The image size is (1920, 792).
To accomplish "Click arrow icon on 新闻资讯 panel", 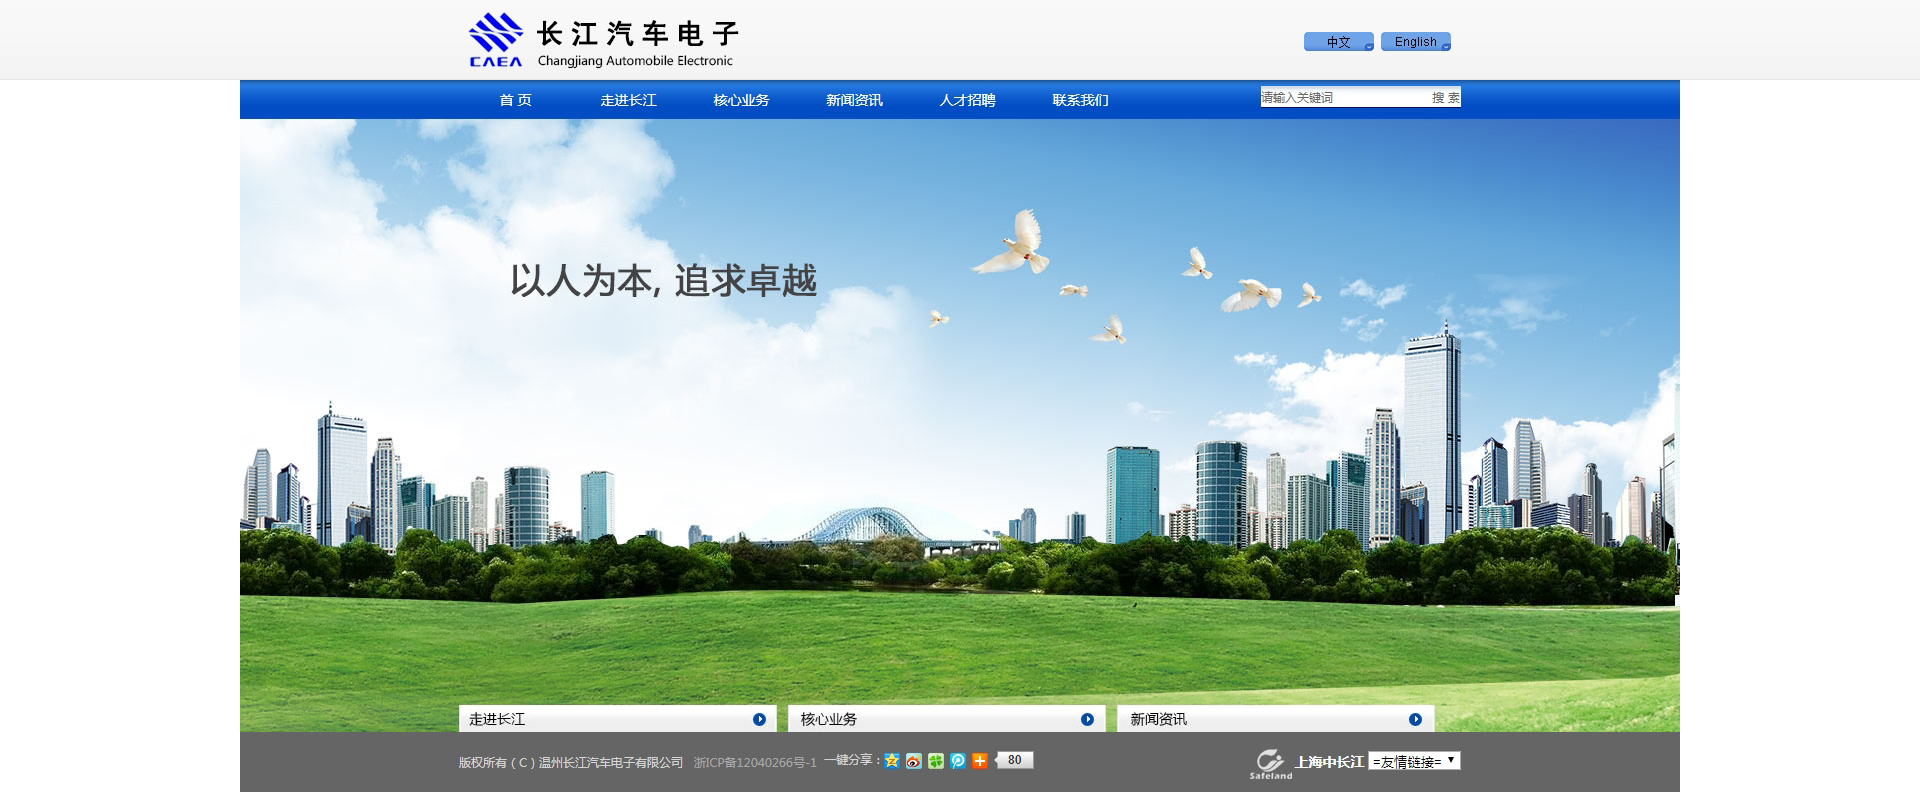I will click(x=1415, y=719).
